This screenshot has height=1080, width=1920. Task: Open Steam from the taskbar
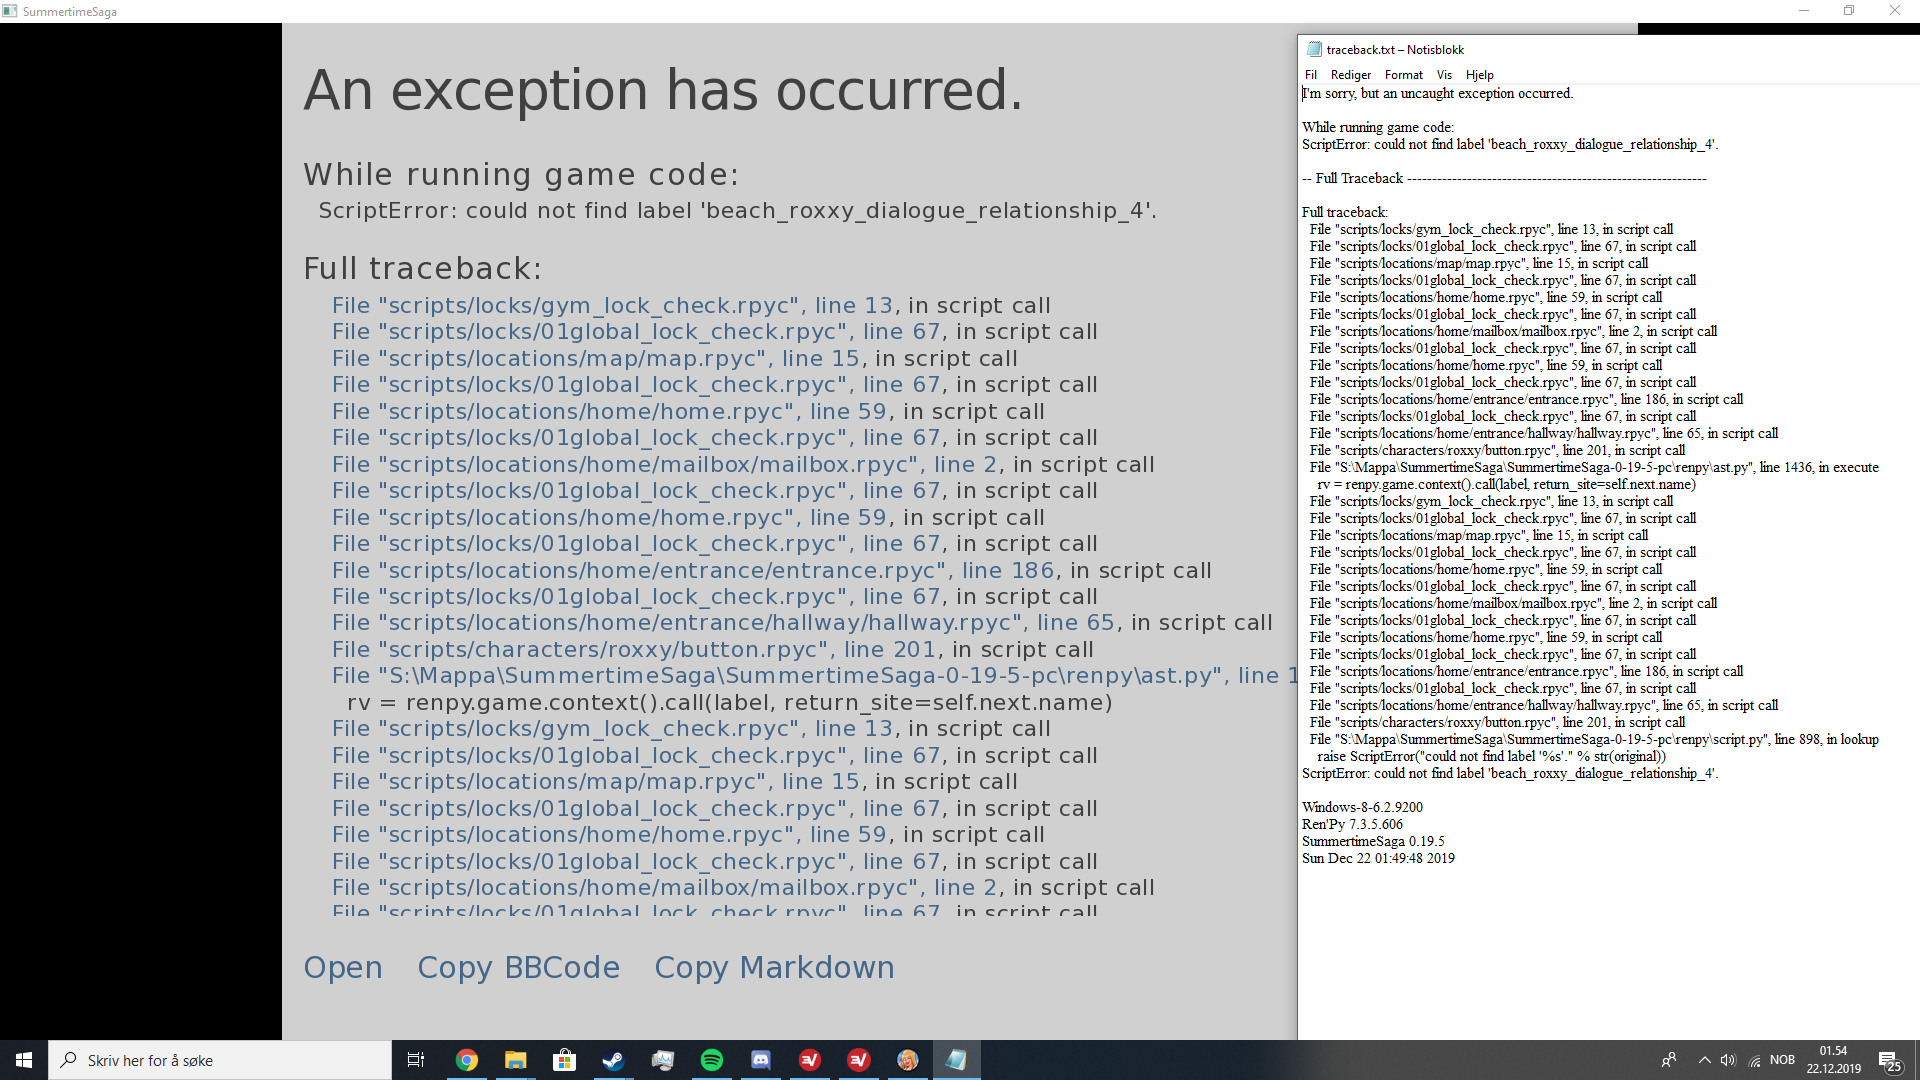point(613,1060)
